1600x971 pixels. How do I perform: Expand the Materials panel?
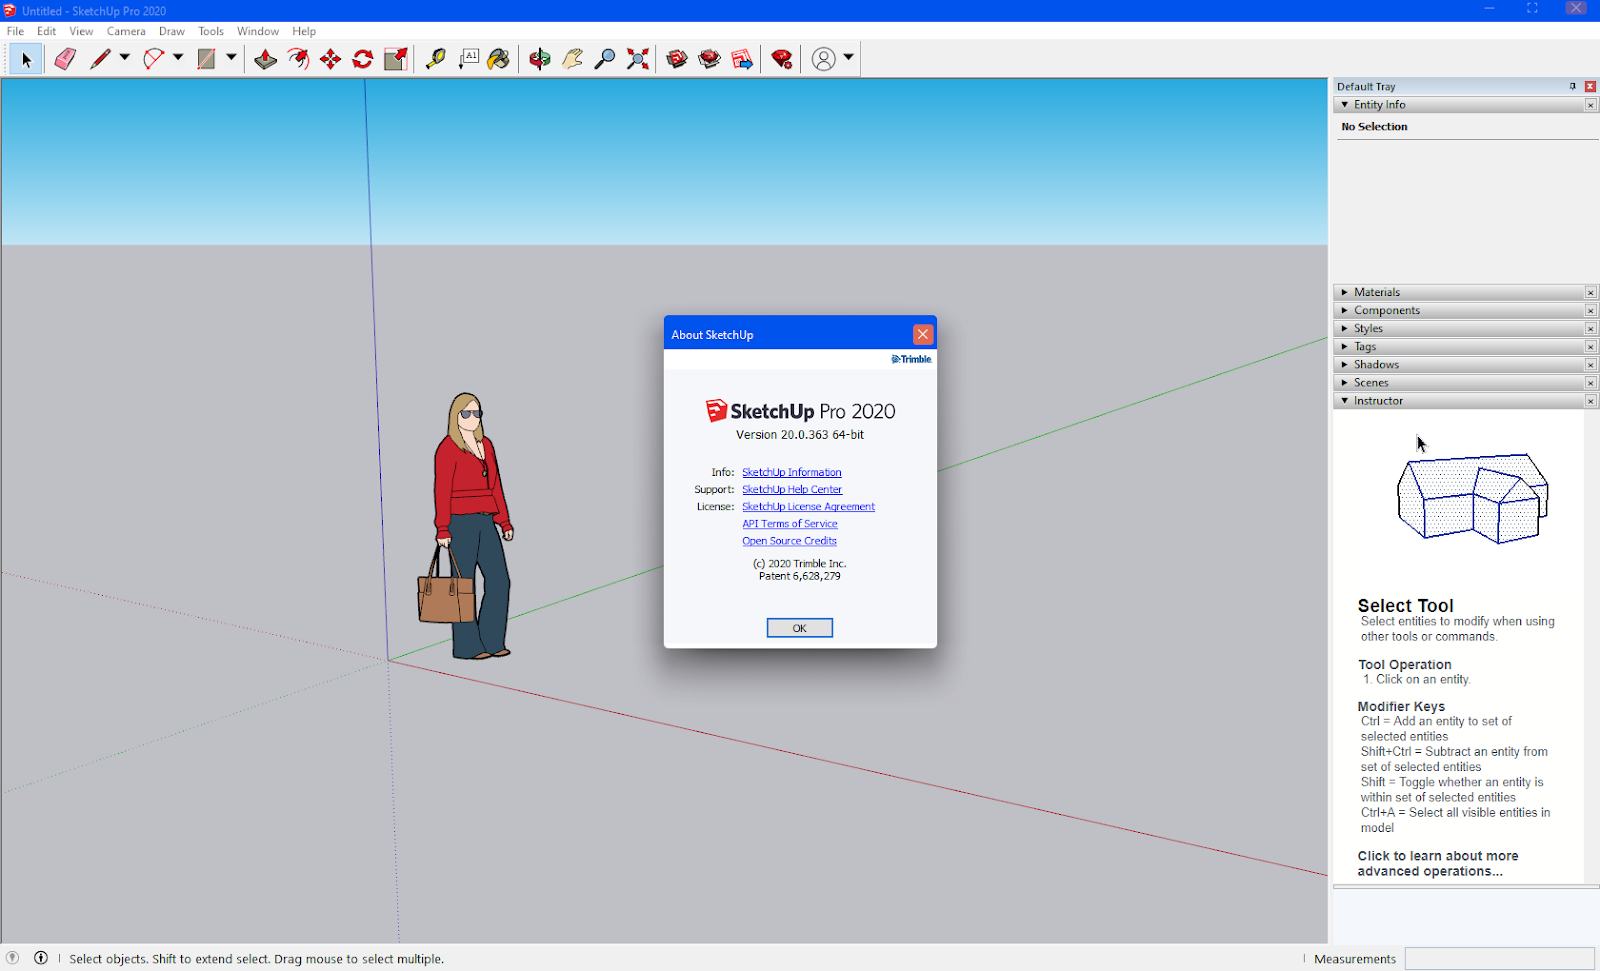coord(1345,292)
